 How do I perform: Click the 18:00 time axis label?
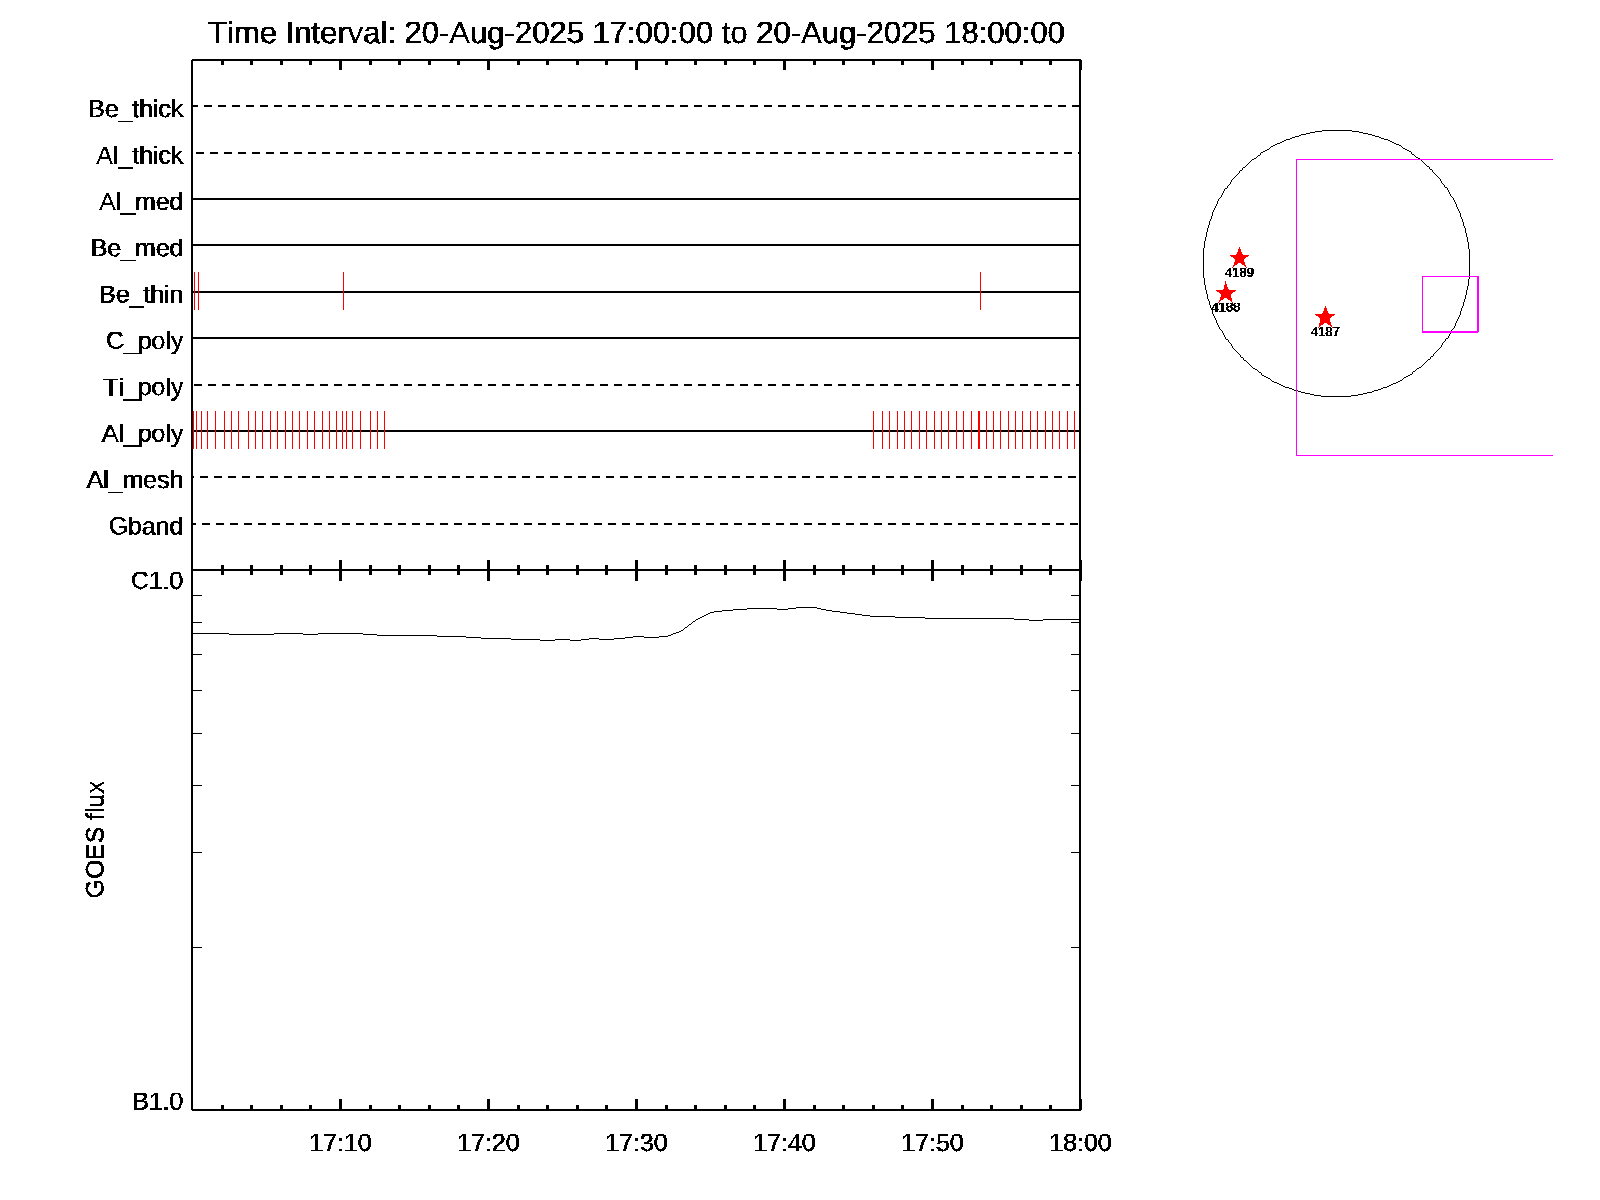[x=1080, y=1143]
